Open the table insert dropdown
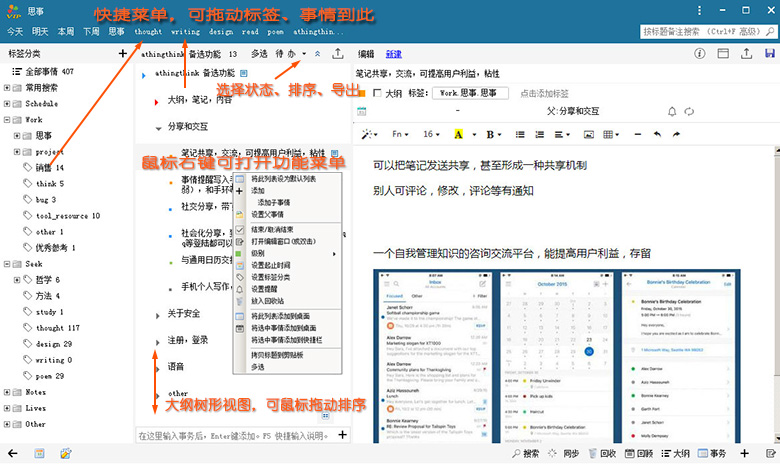The image size is (780, 464). (611, 134)
